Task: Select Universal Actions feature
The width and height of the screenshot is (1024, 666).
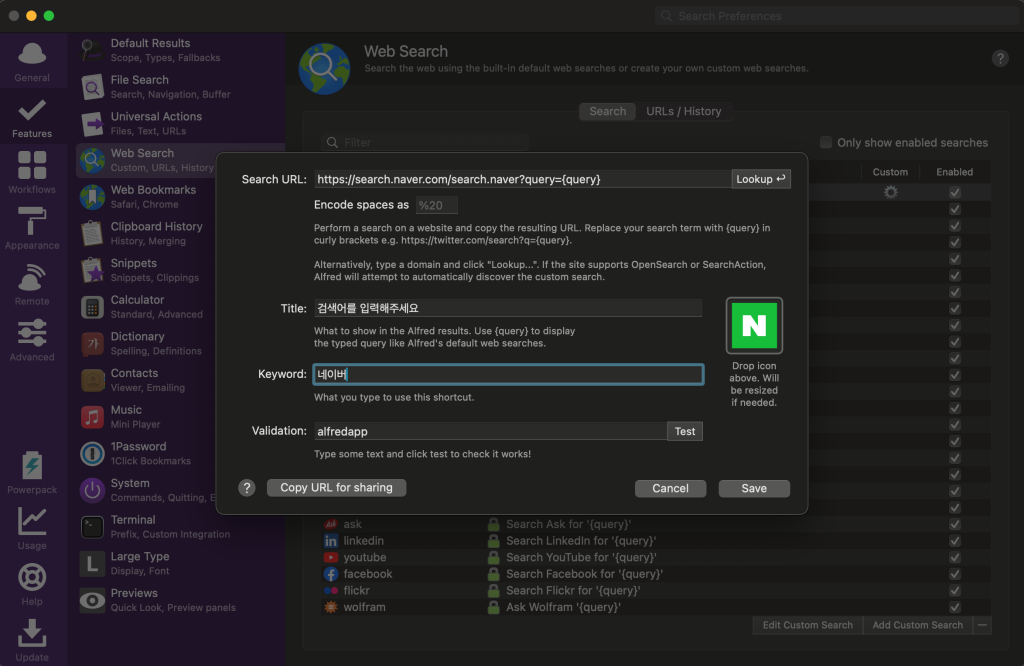Action: pyautogui.click(x=180, y=123)
